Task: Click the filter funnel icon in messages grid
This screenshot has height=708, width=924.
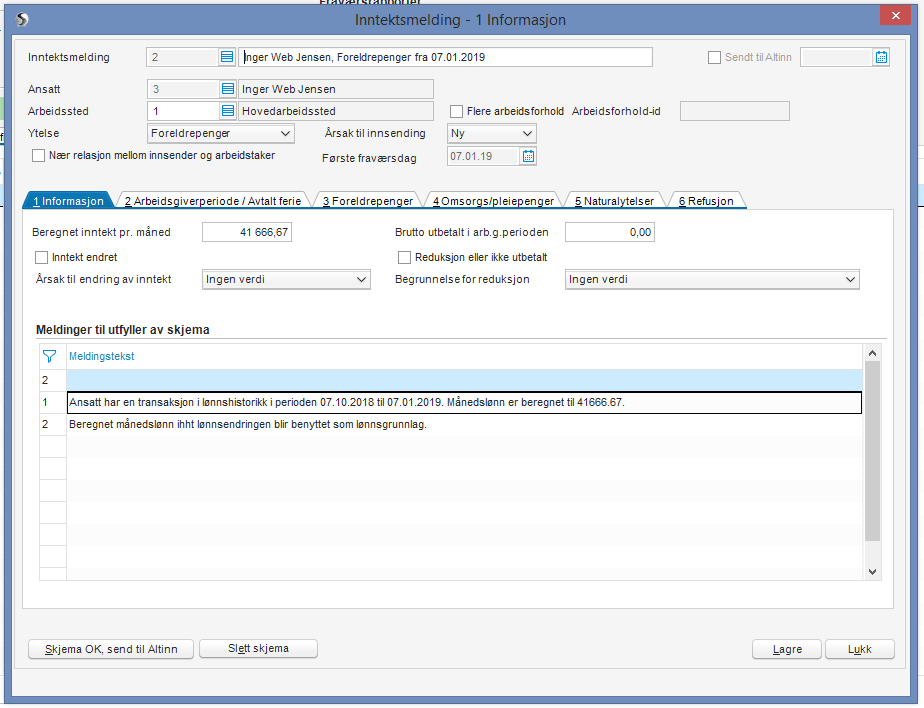Action: pyautogui.click(x=50, y=356)
